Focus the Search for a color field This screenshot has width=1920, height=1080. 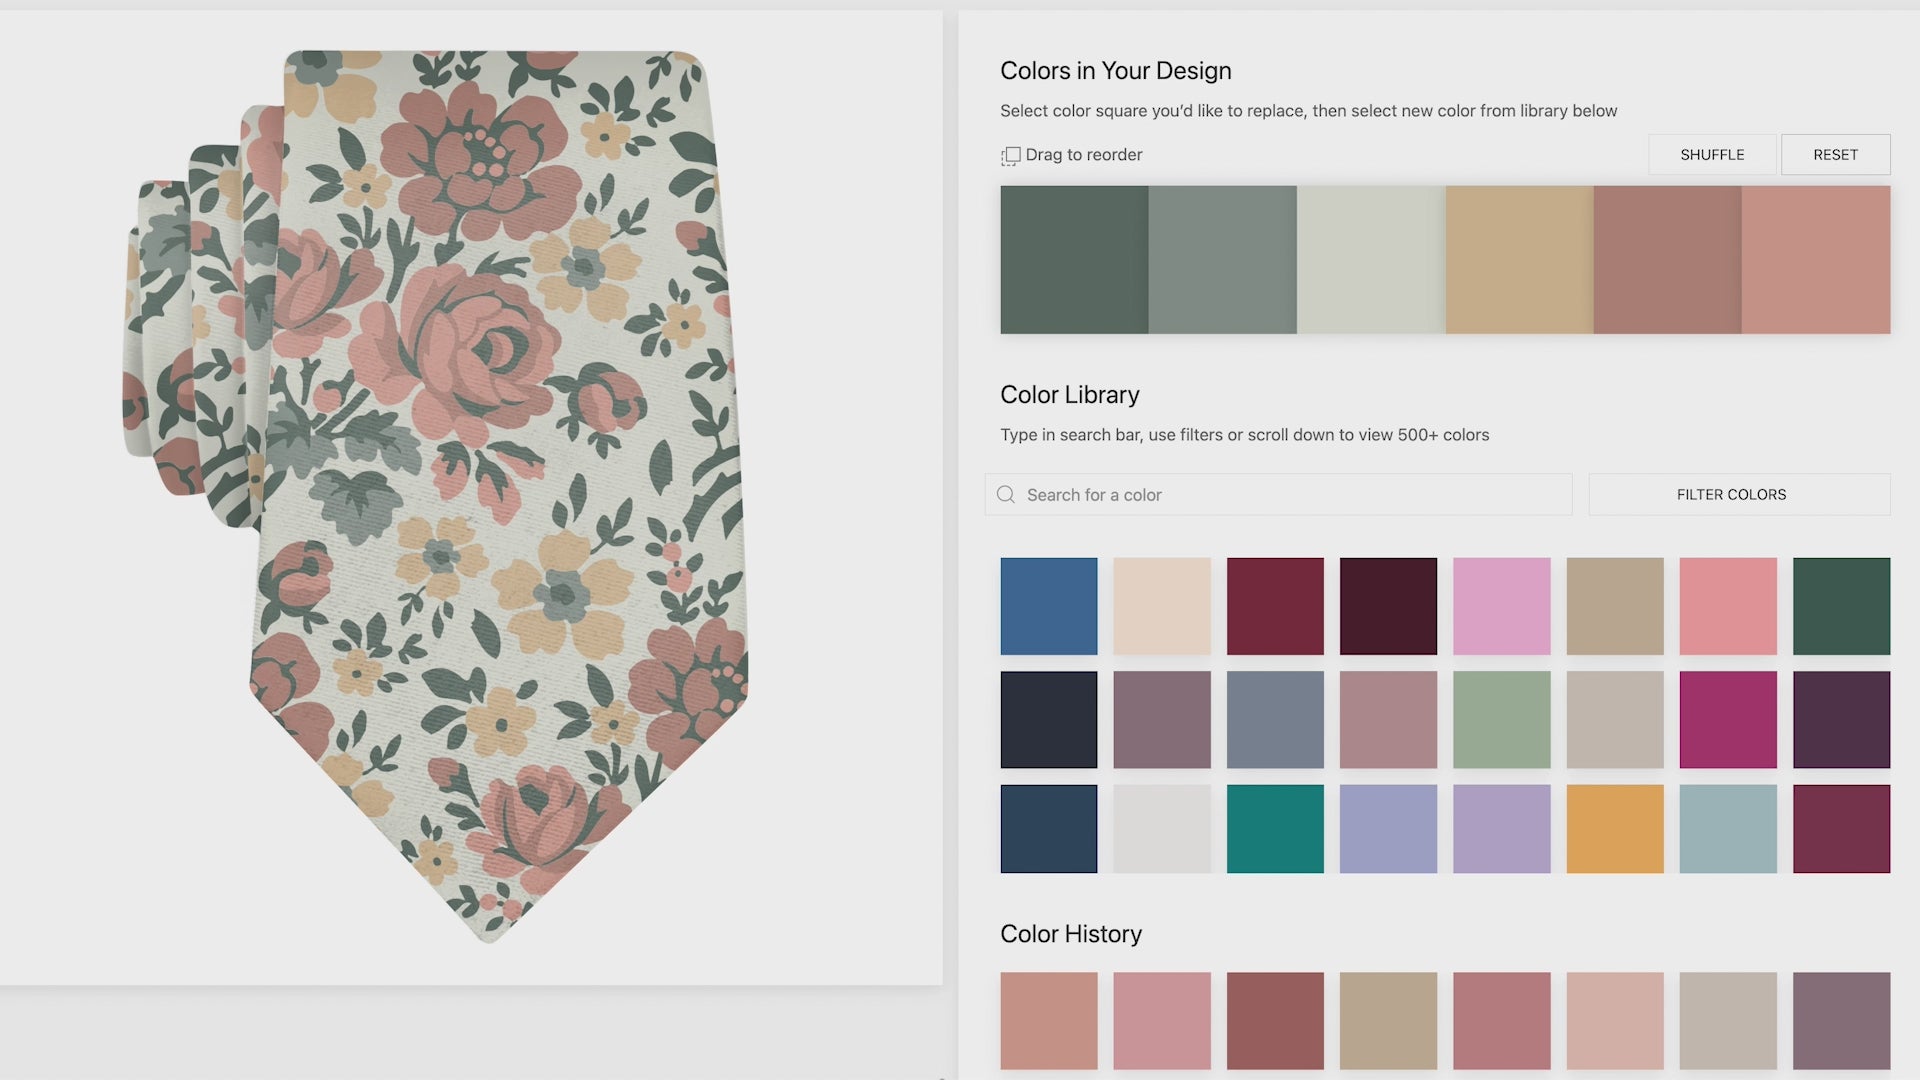pos(1278,495)
